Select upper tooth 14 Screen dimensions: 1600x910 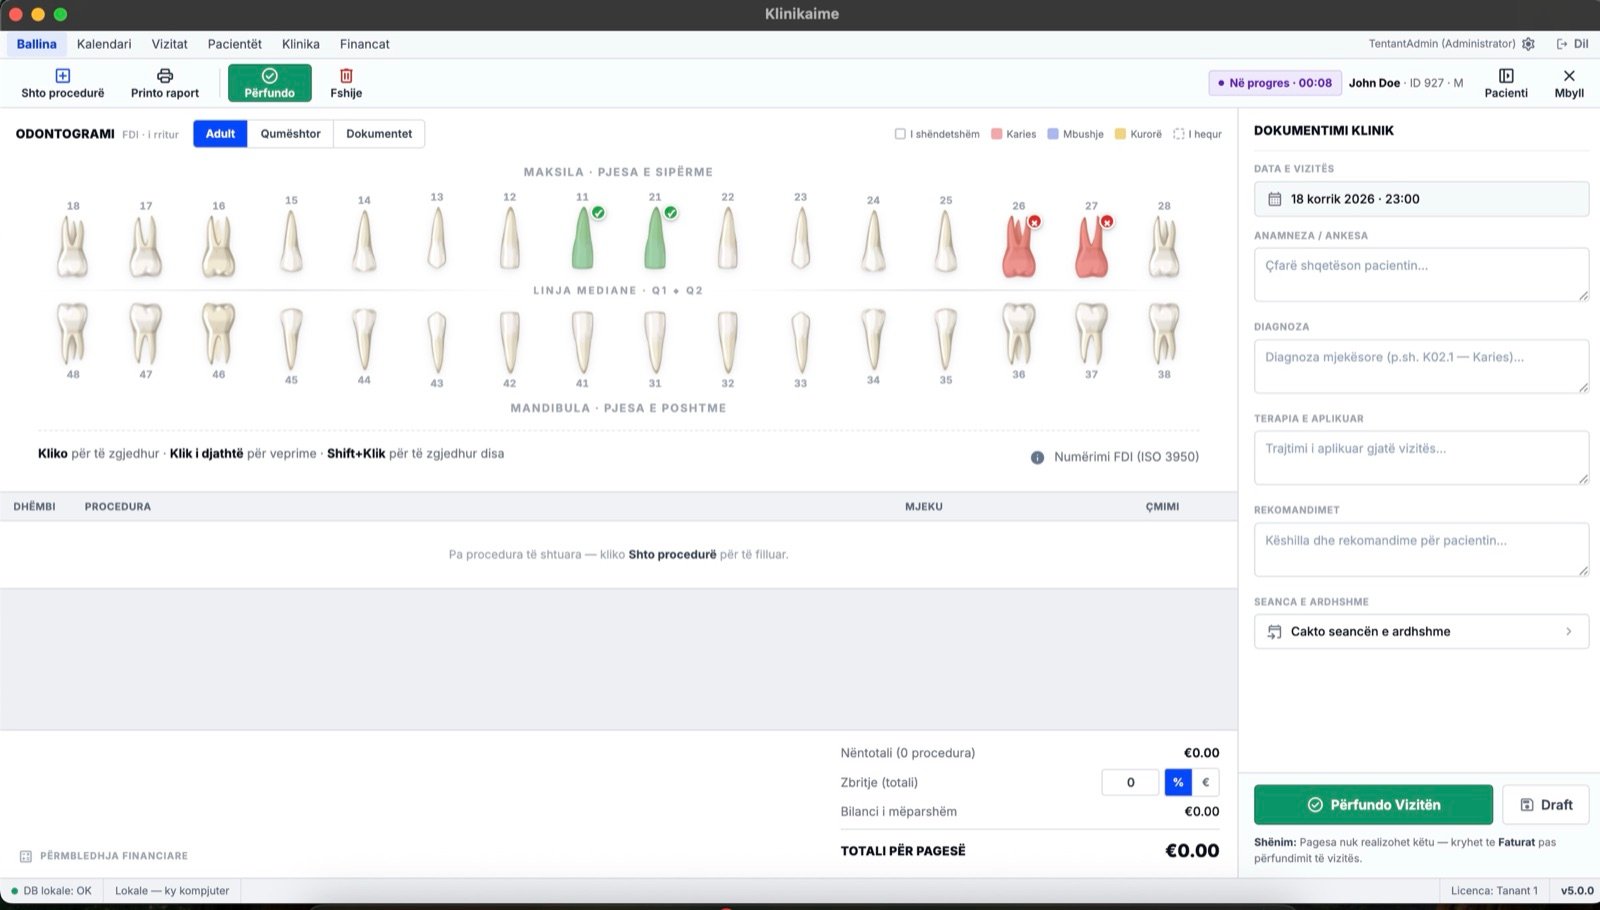[x=364, y=241]
